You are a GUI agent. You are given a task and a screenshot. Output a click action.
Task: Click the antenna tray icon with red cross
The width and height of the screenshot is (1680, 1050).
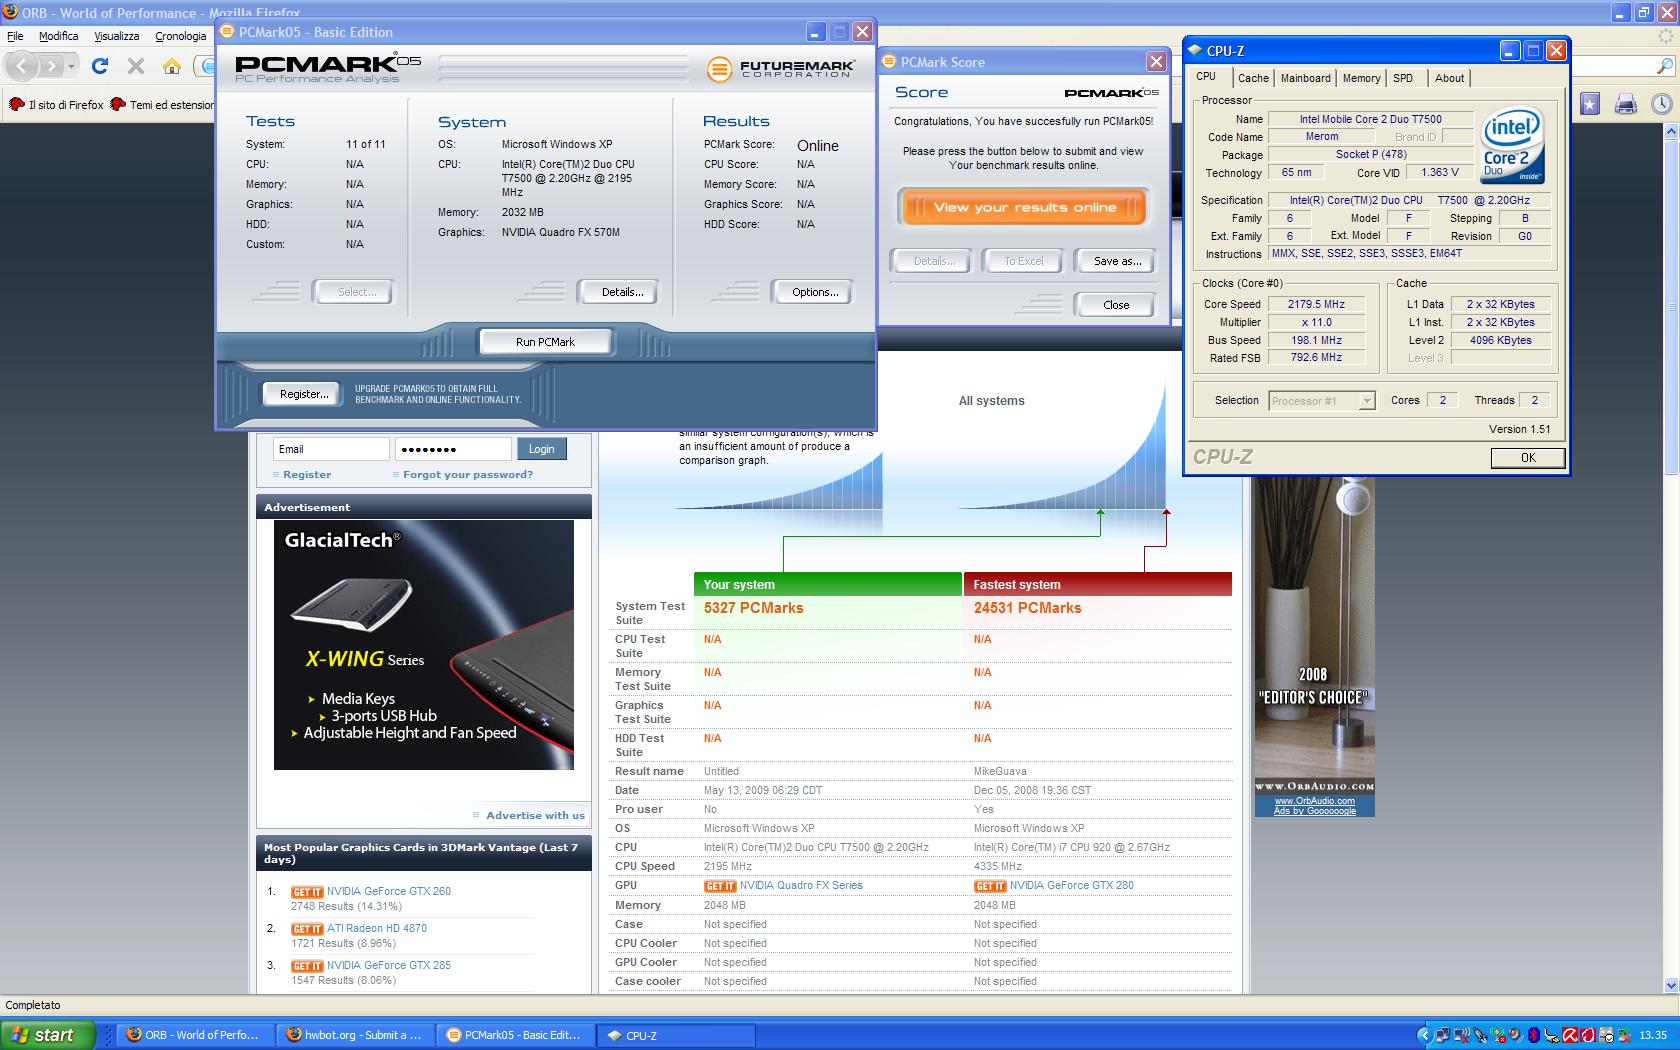point(1497,1035)
